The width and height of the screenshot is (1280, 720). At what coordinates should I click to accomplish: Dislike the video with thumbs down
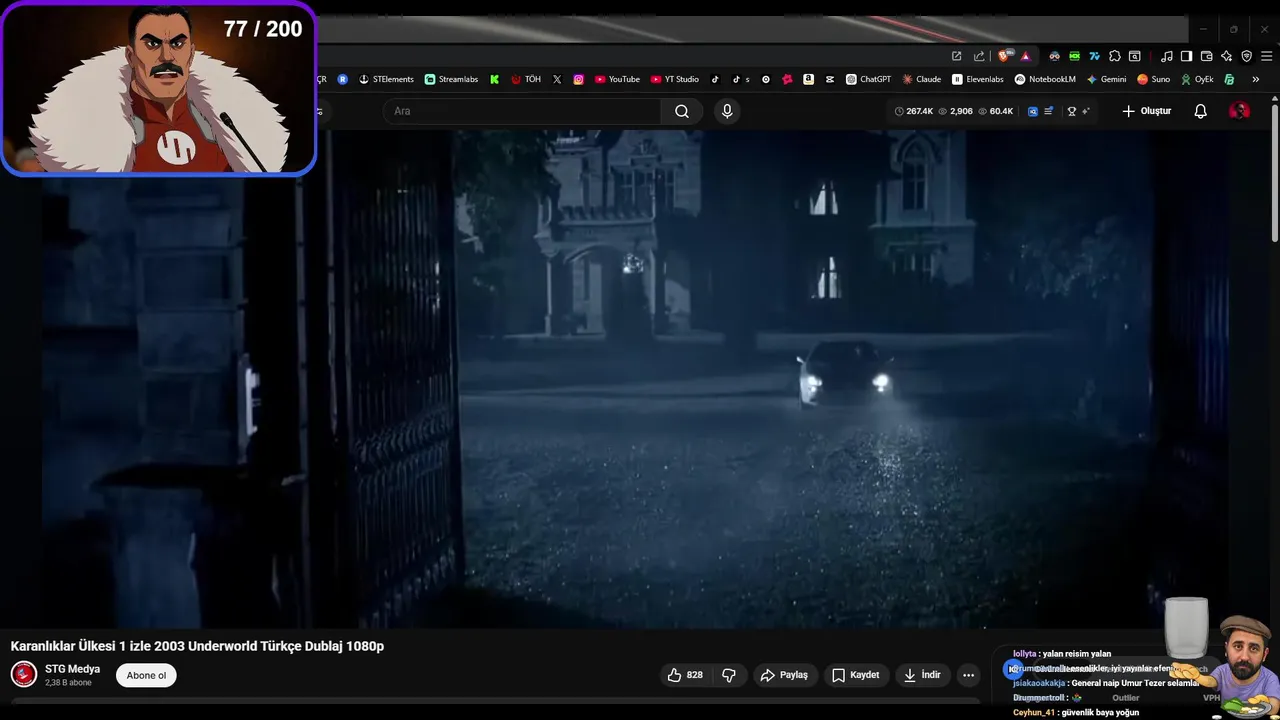(729, 675)
